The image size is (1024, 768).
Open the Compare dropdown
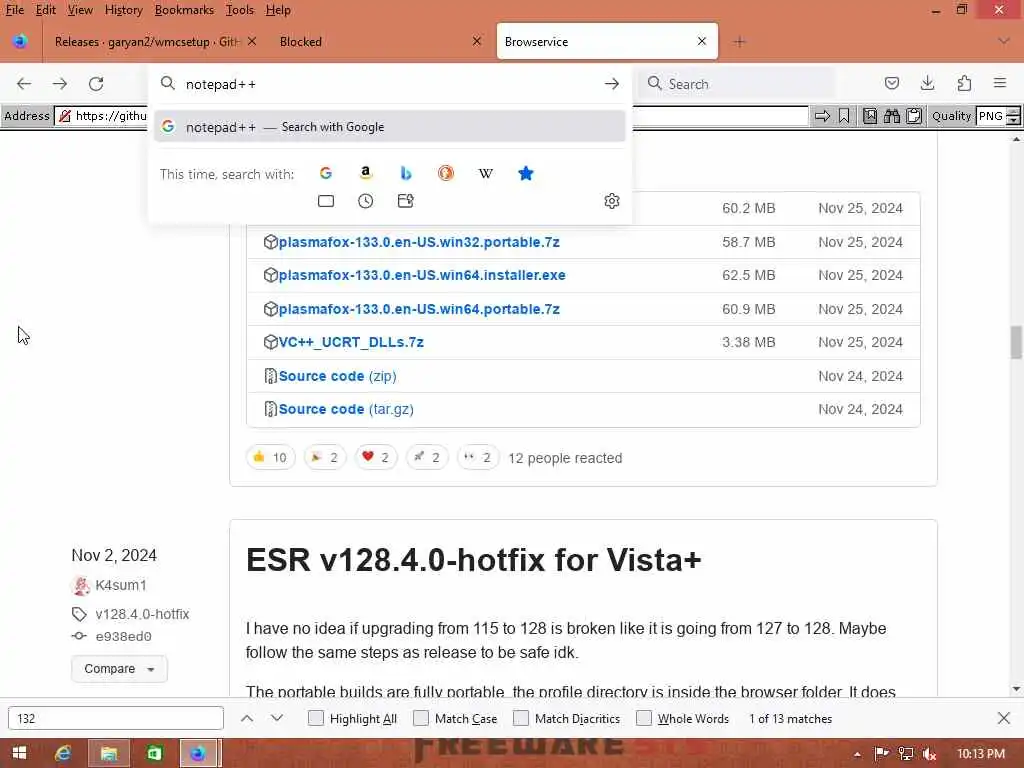click(119, 669)
